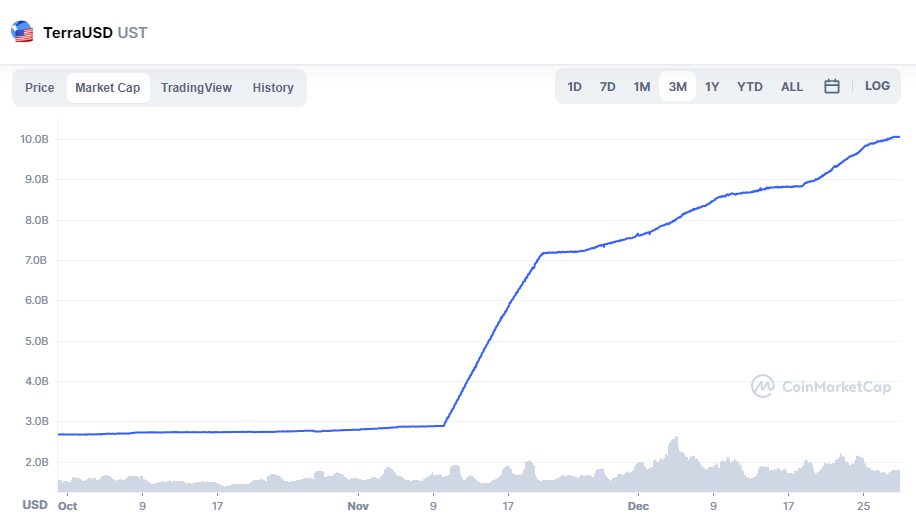
Task: Select the YTD time range
Action: tap(750, 86)
